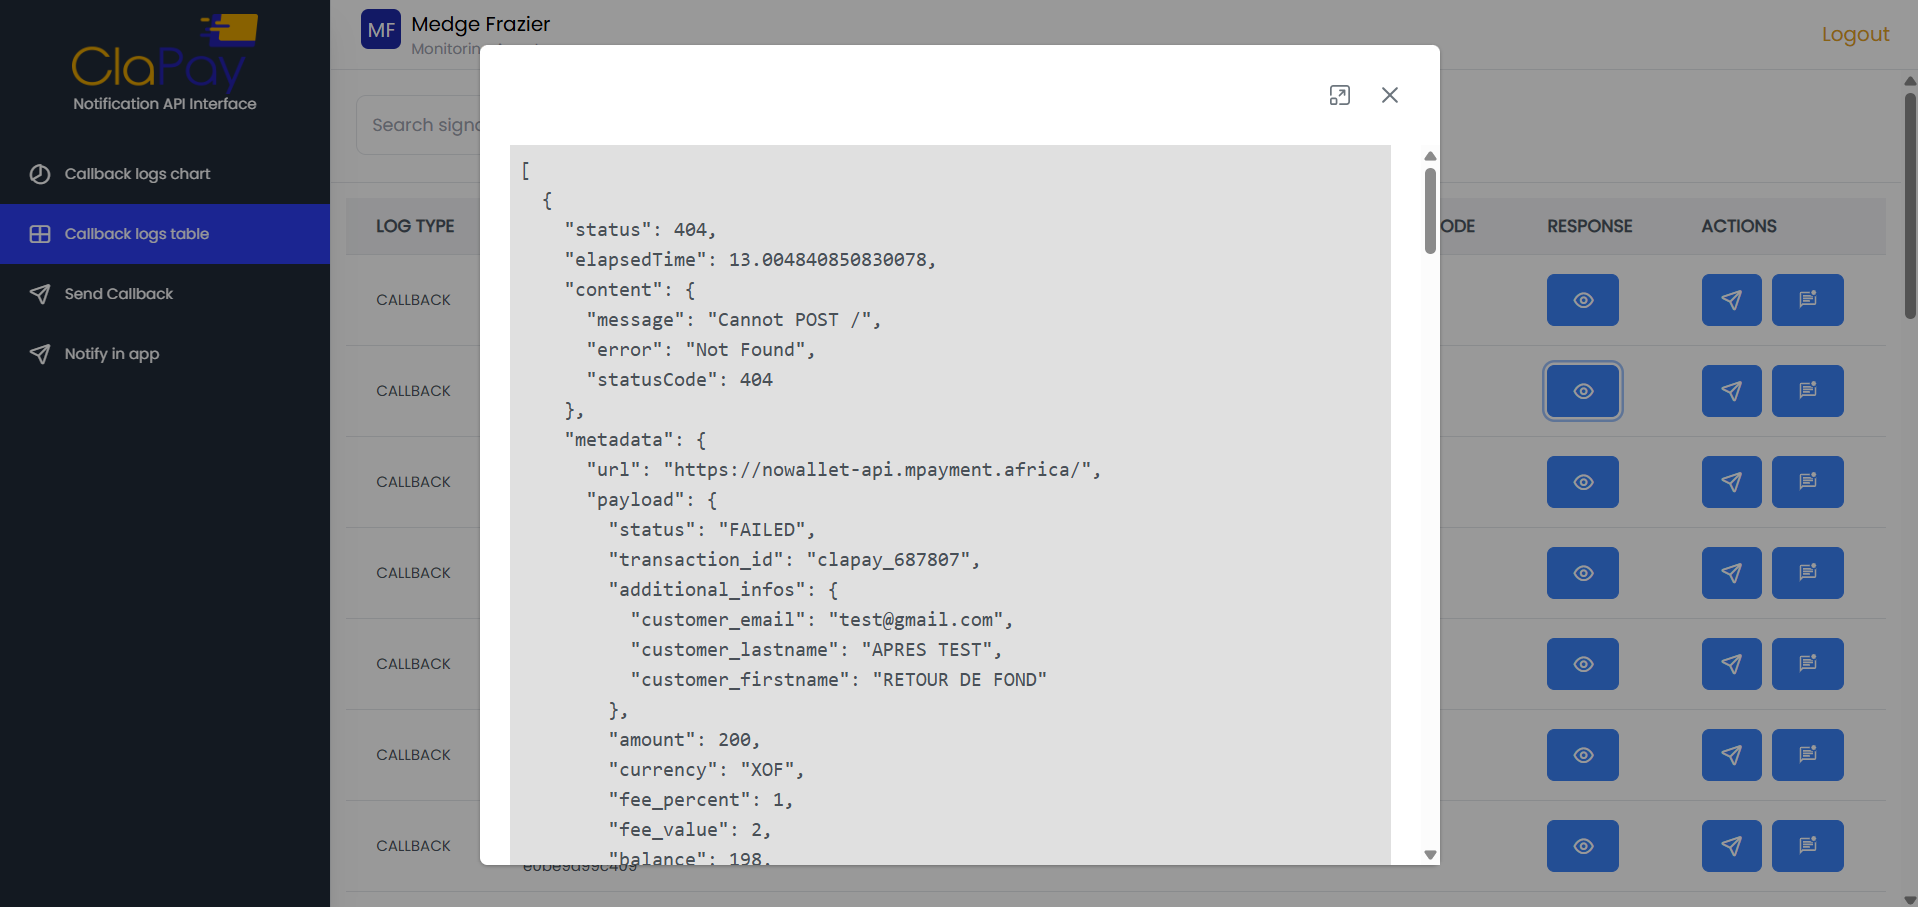Resend the first callback using its paper plane icon
The image size is (1918, 907).
pyautogui.click(x=1731, y=299)
